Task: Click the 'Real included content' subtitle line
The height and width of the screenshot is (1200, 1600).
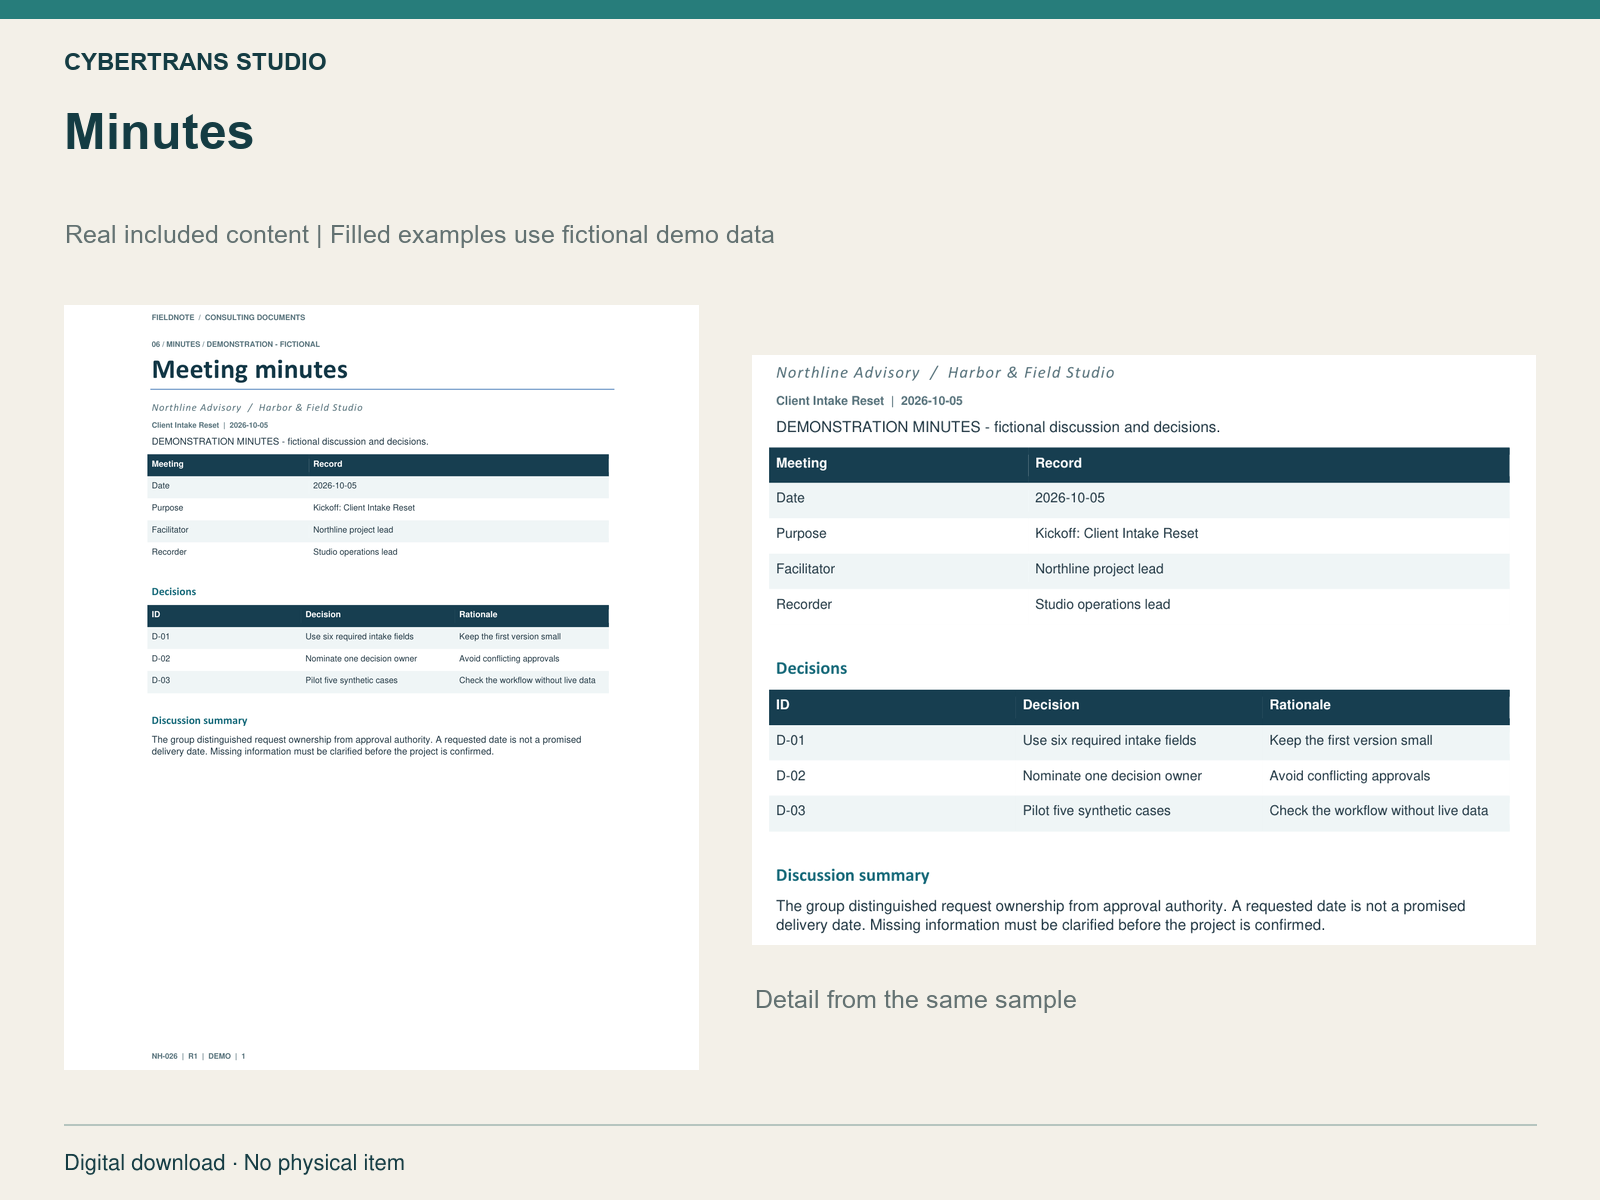Action: [420, 235]
